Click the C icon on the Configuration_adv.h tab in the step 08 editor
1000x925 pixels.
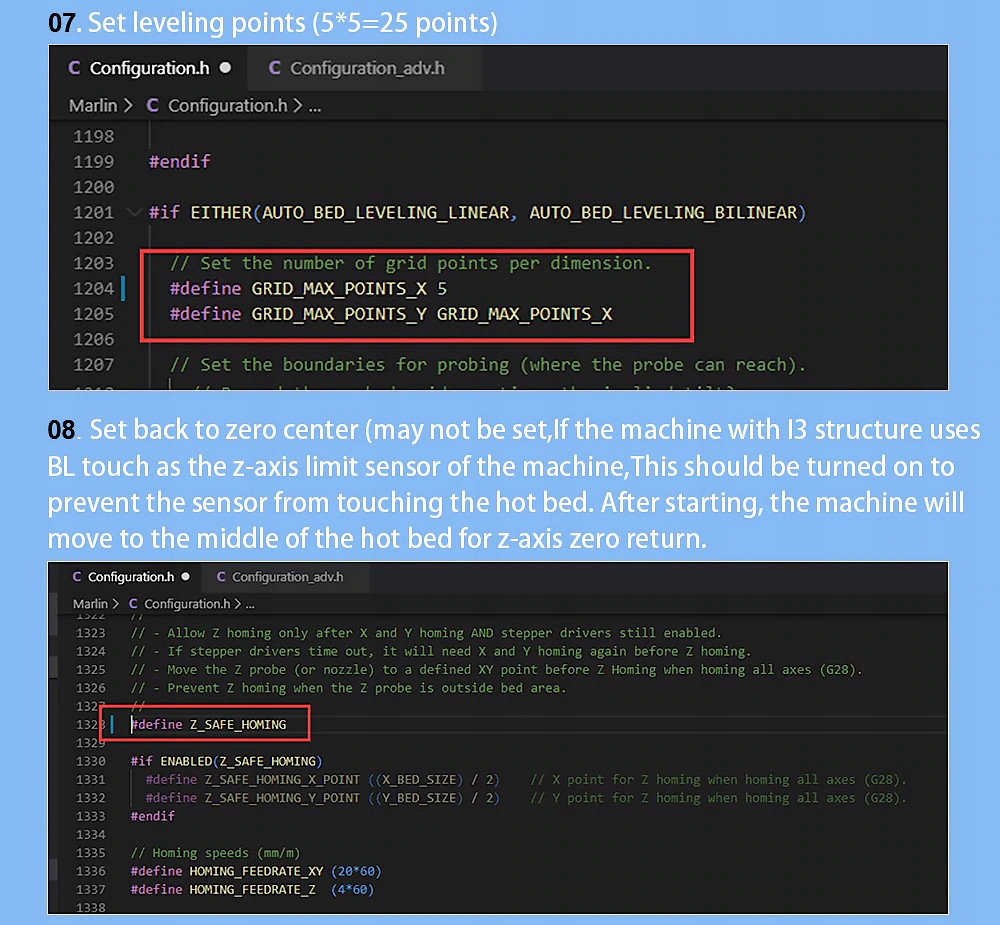(221, 577)
